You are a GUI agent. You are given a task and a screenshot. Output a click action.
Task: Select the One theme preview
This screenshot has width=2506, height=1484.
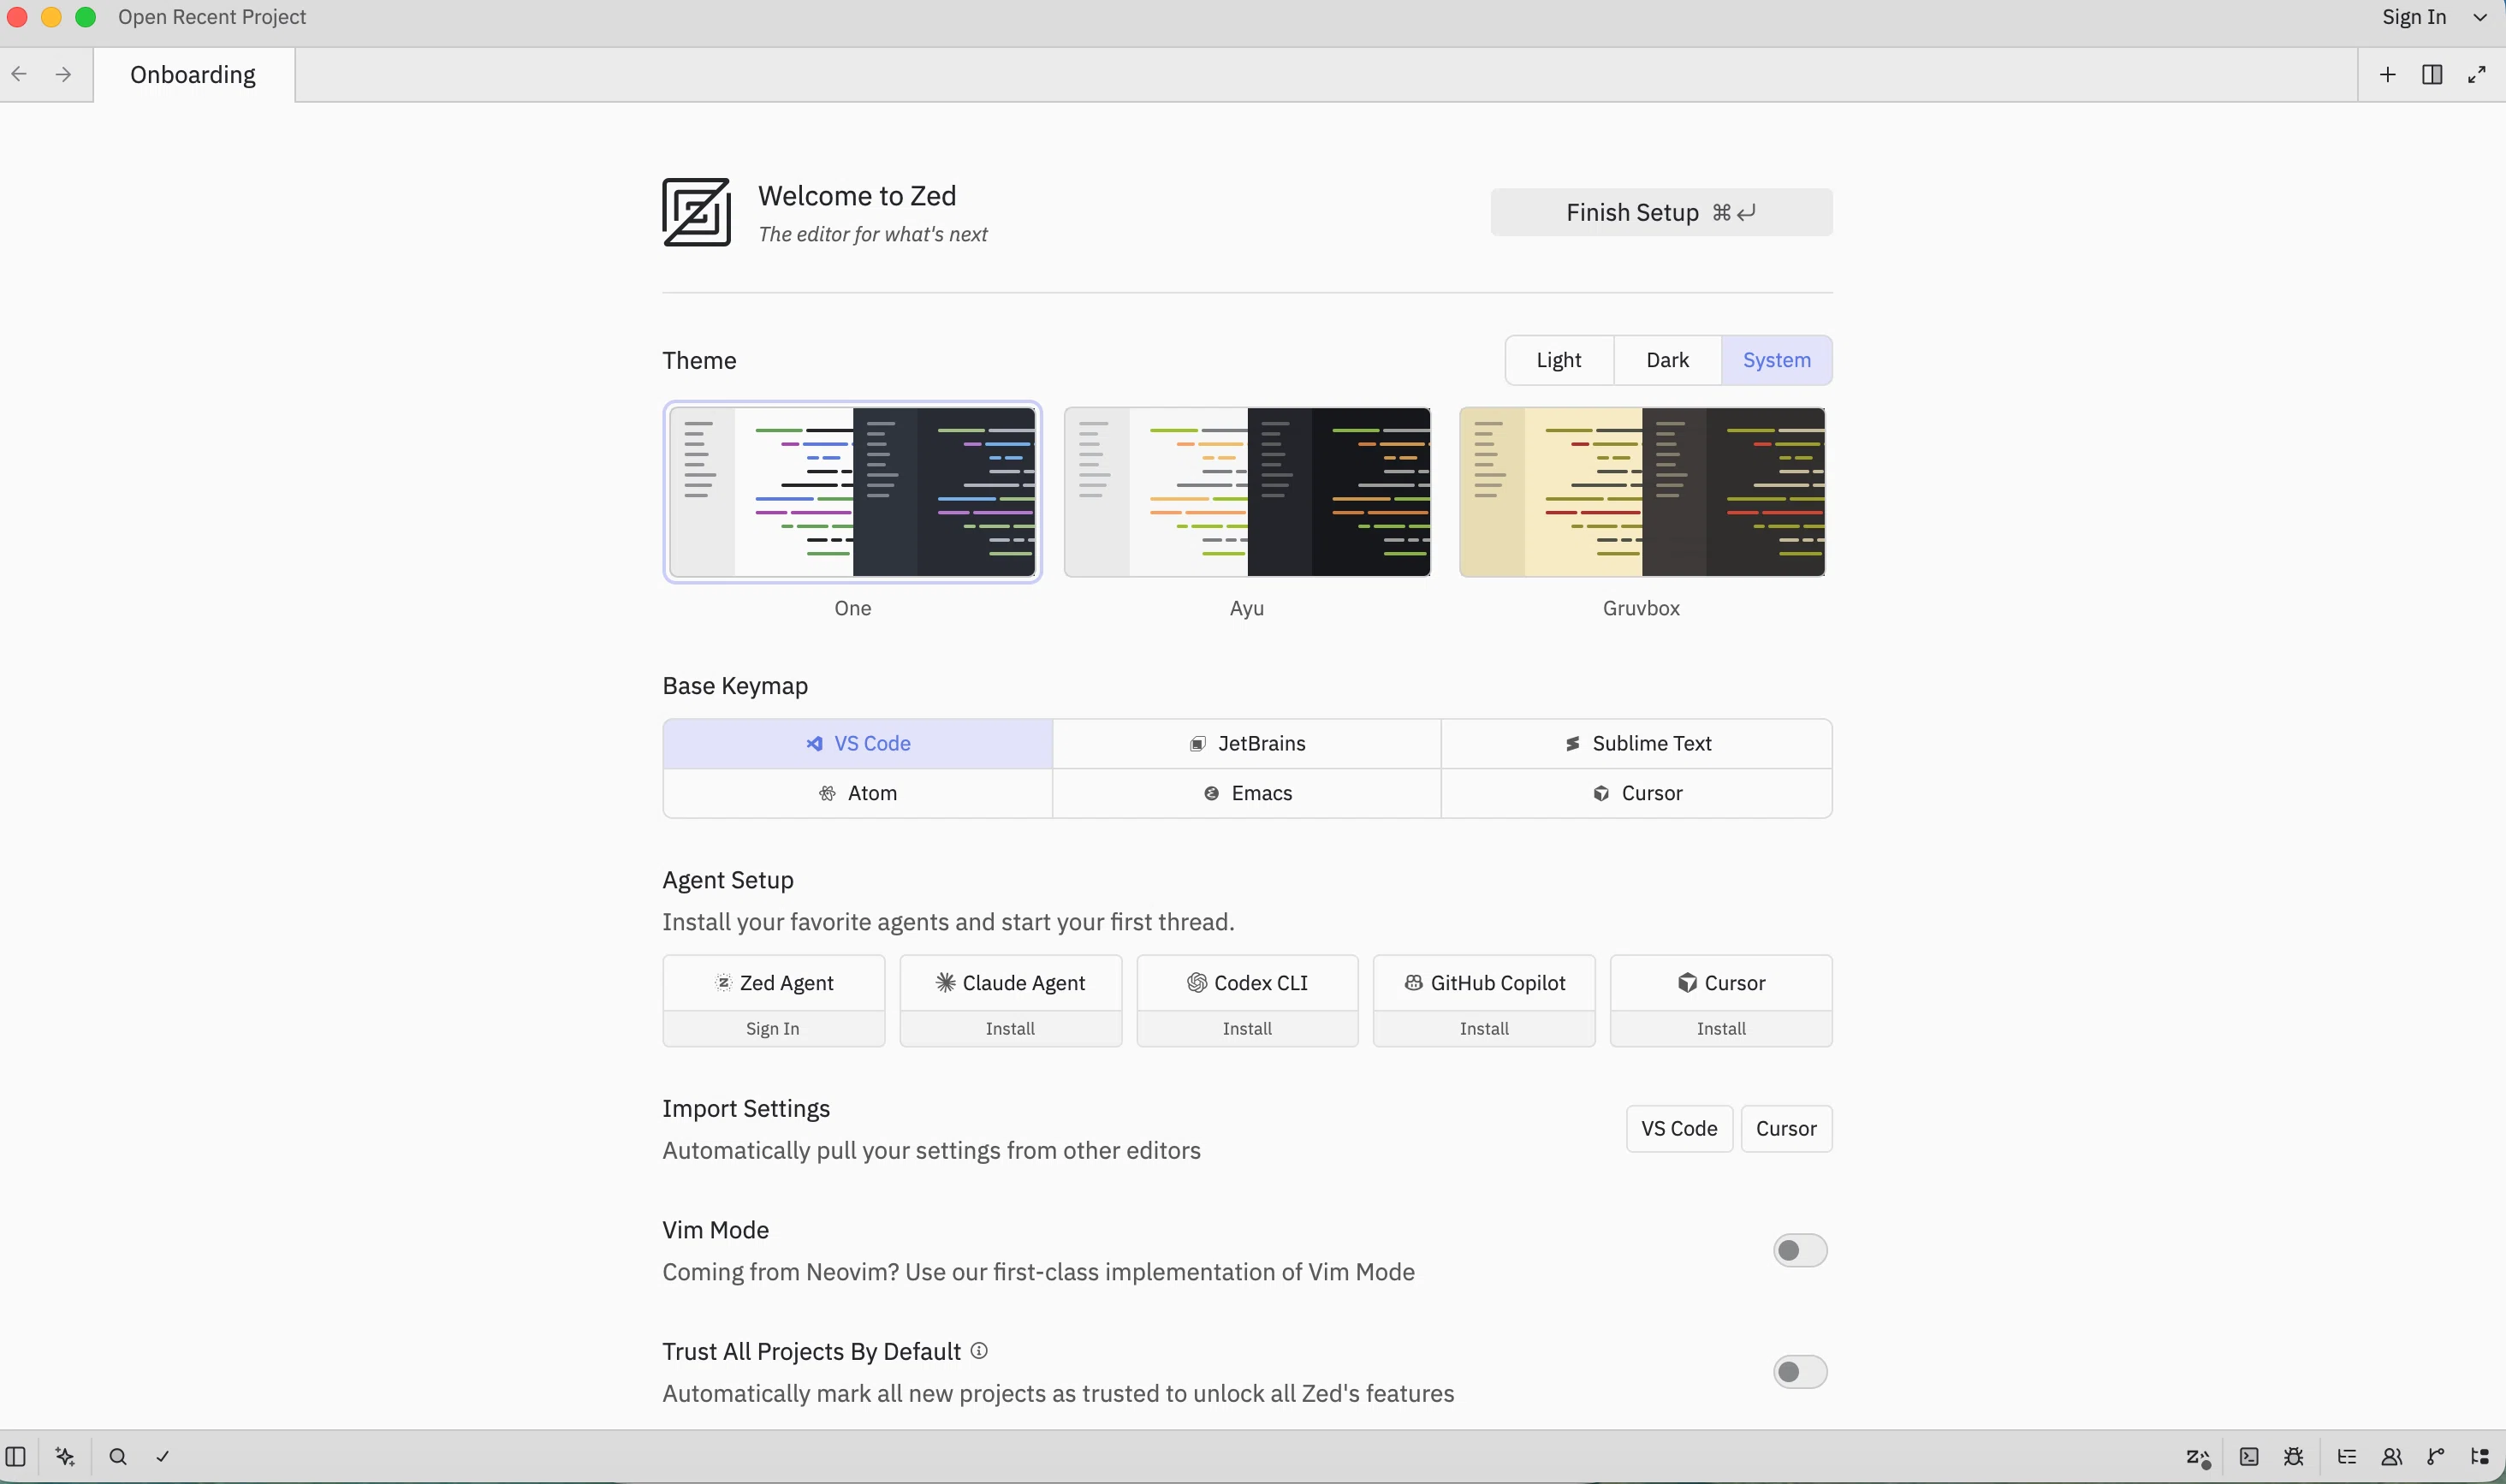coord(852,492)
